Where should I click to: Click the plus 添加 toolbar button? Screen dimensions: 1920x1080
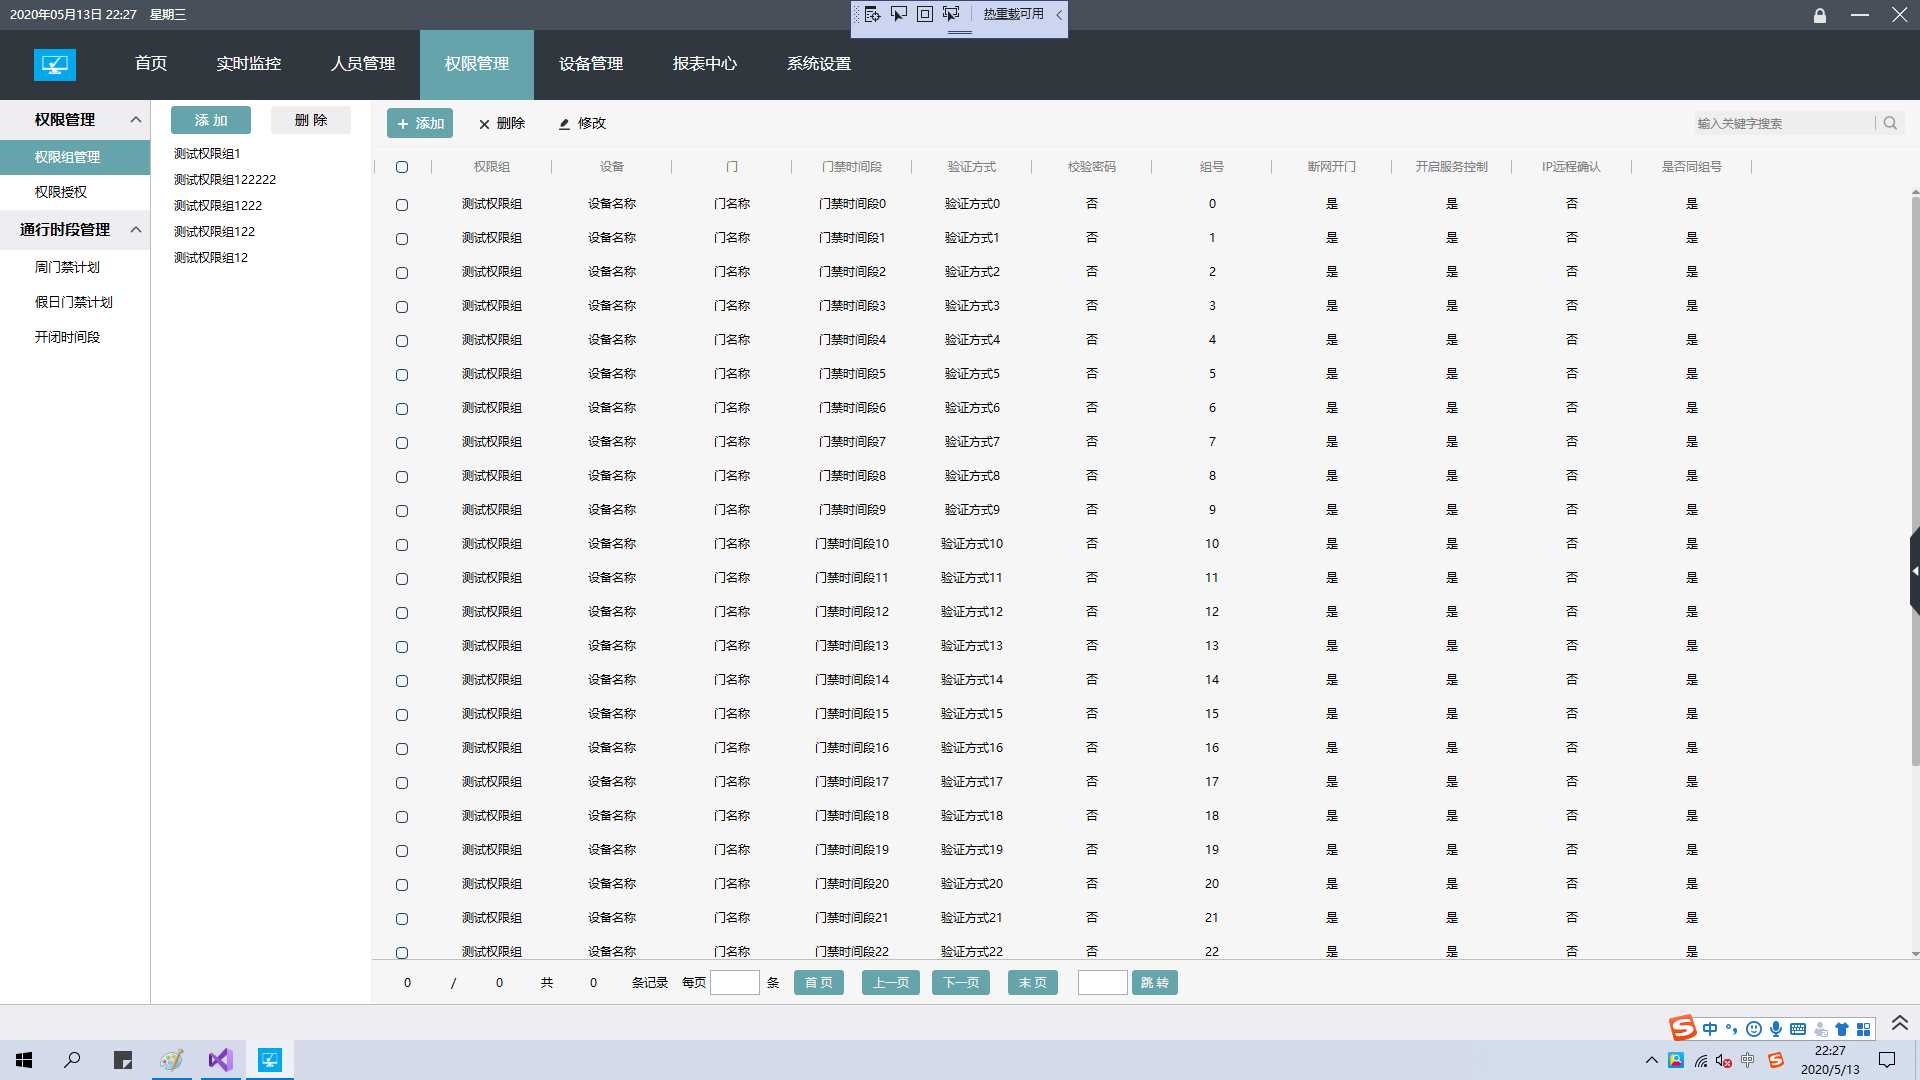click(420, 123)
